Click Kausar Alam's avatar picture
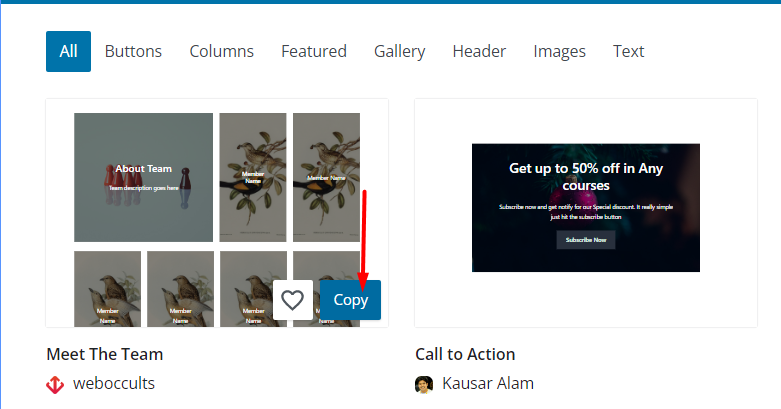Screen dimensions: 781x409 tap(424, 384)
